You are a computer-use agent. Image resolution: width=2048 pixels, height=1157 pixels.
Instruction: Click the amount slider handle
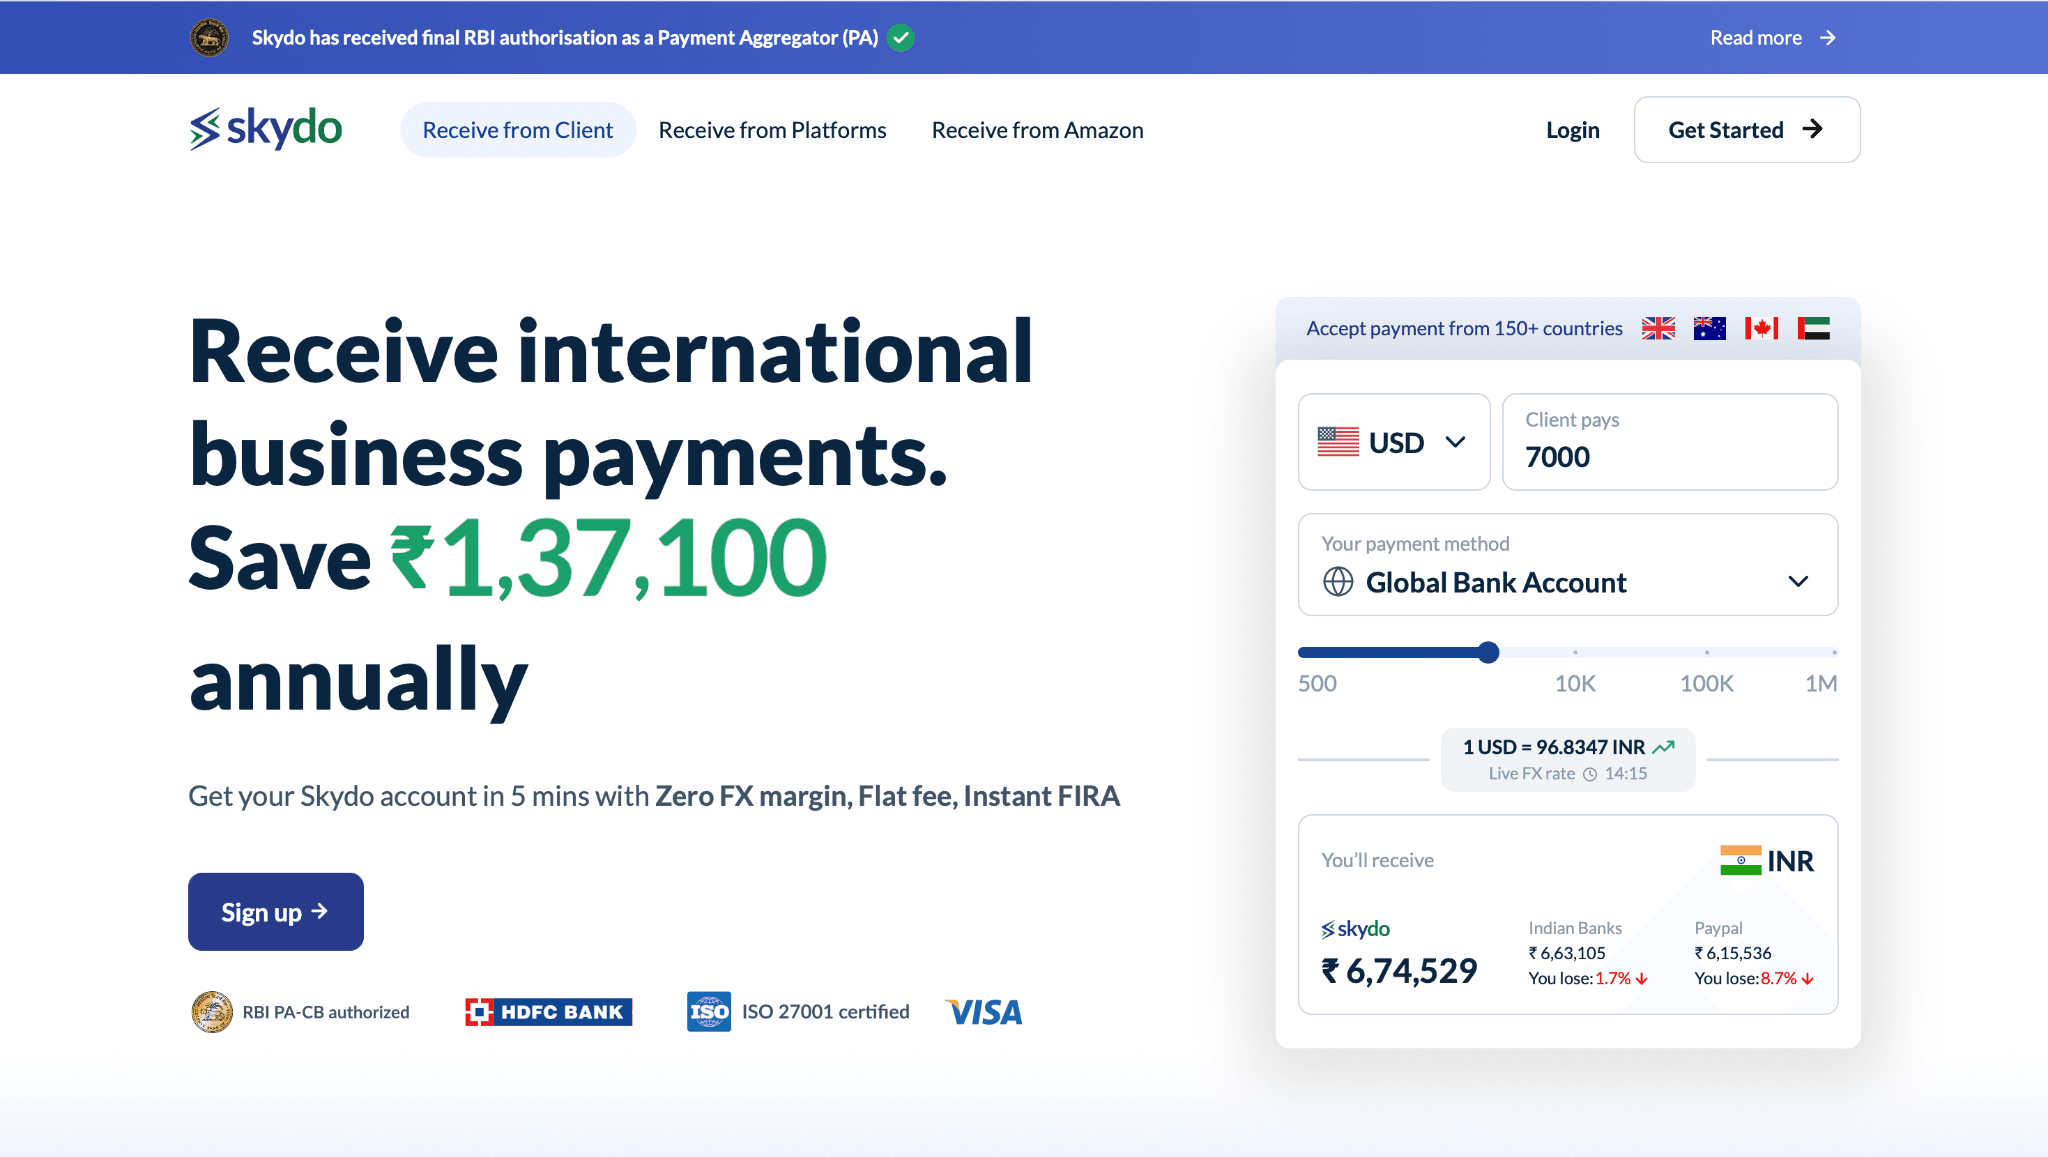1488,652
